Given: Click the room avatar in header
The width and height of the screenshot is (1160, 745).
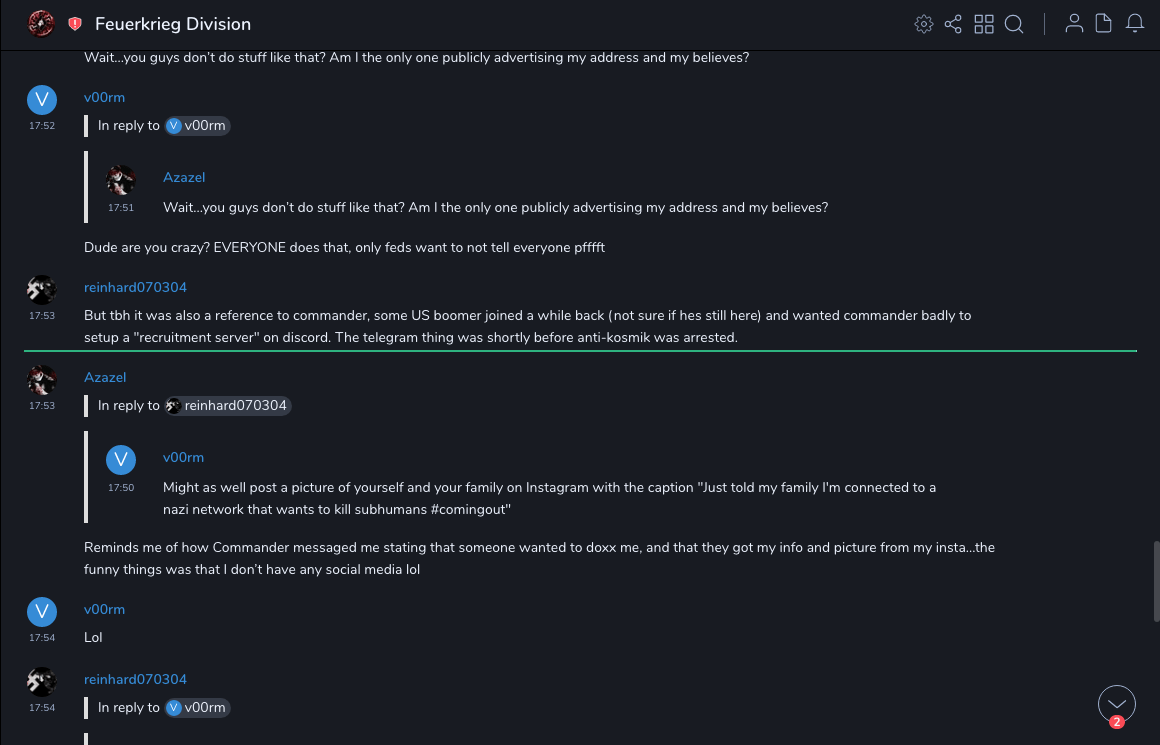Looking at the screenshot, I should coord(41,23).
